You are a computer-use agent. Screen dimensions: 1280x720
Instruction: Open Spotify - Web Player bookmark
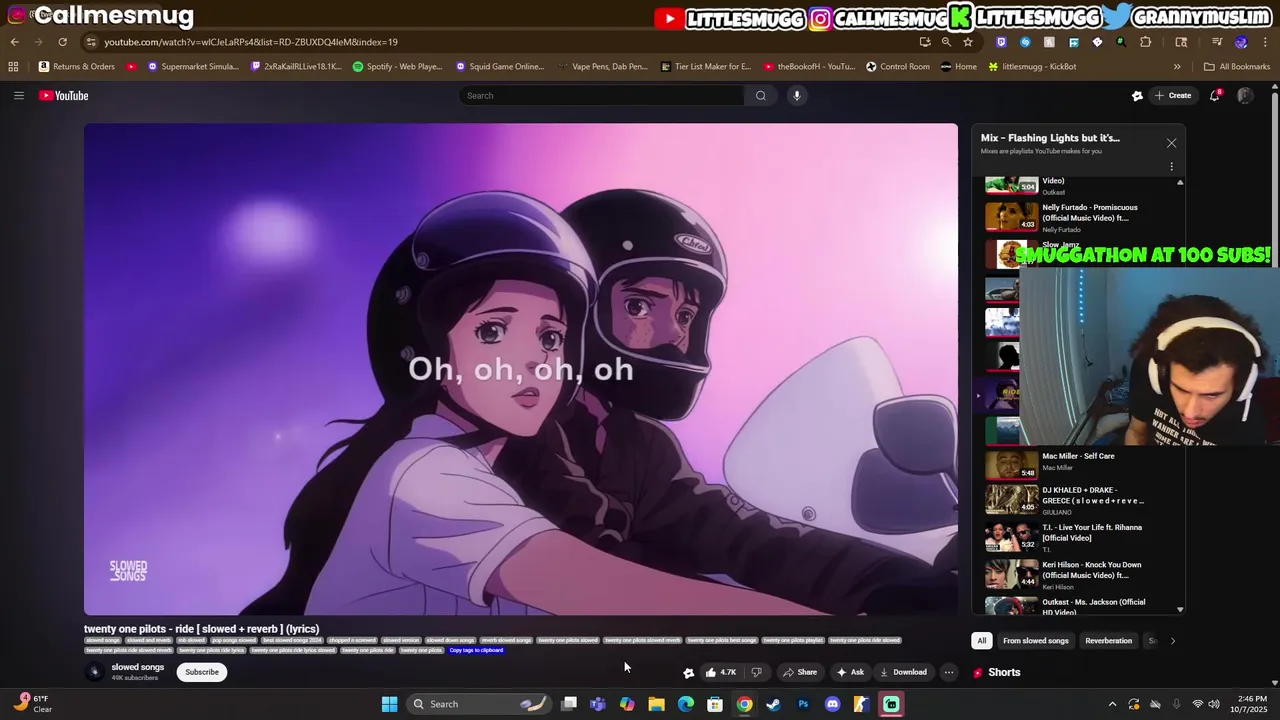397,67
